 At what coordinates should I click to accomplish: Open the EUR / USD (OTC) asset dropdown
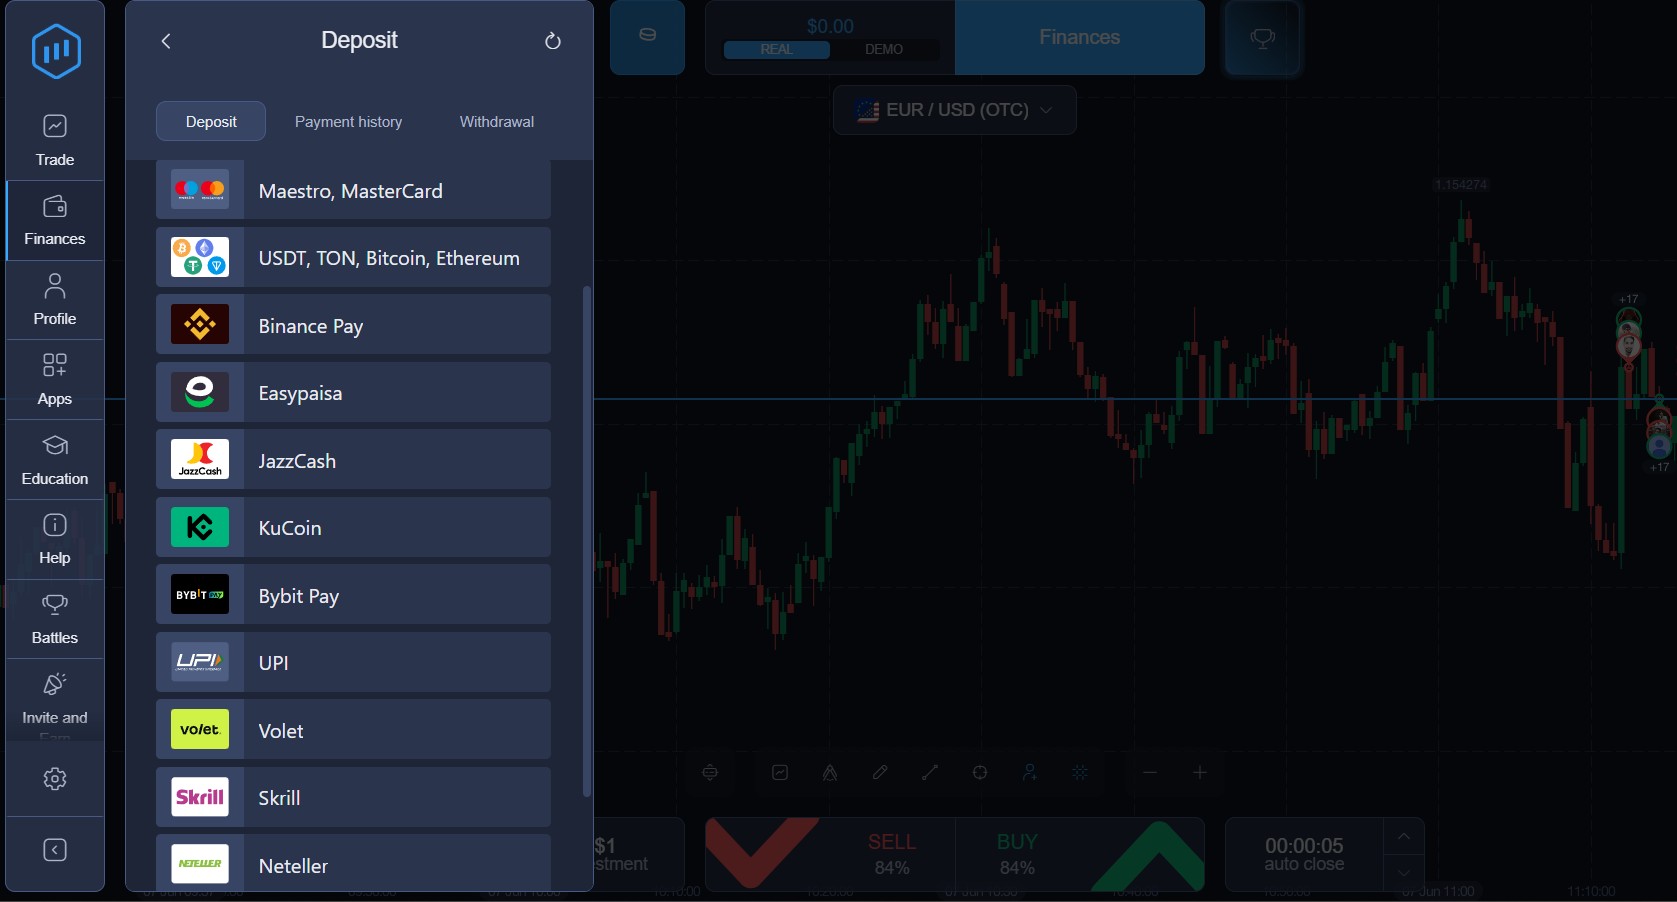[955, 110]
